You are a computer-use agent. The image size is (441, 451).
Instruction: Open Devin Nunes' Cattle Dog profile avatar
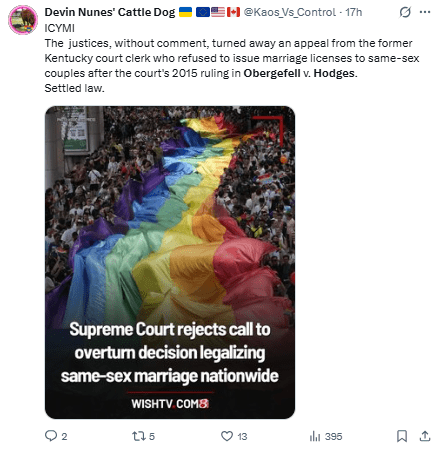23,20
